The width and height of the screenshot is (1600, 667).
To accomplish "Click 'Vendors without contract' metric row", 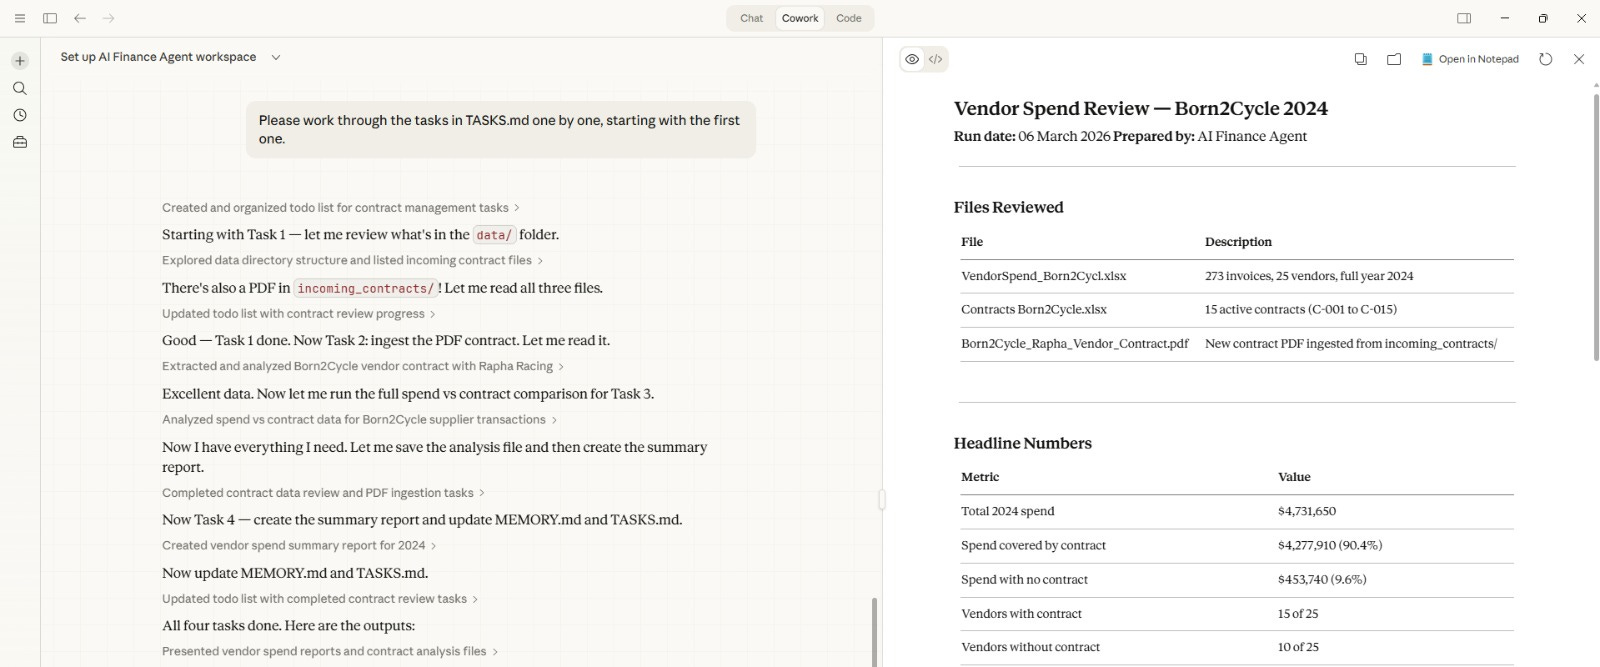I will click(x=1237, y=648).
